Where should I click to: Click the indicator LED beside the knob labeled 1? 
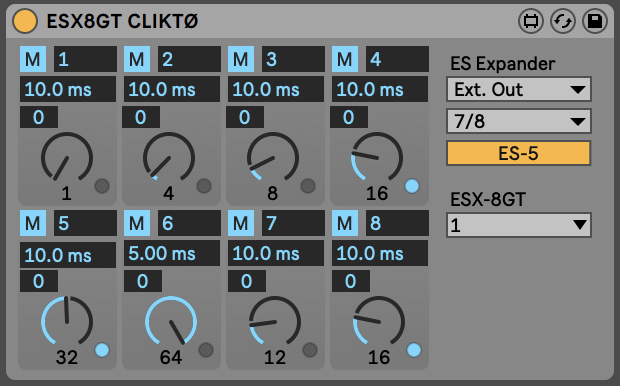[x=102, y=186]
